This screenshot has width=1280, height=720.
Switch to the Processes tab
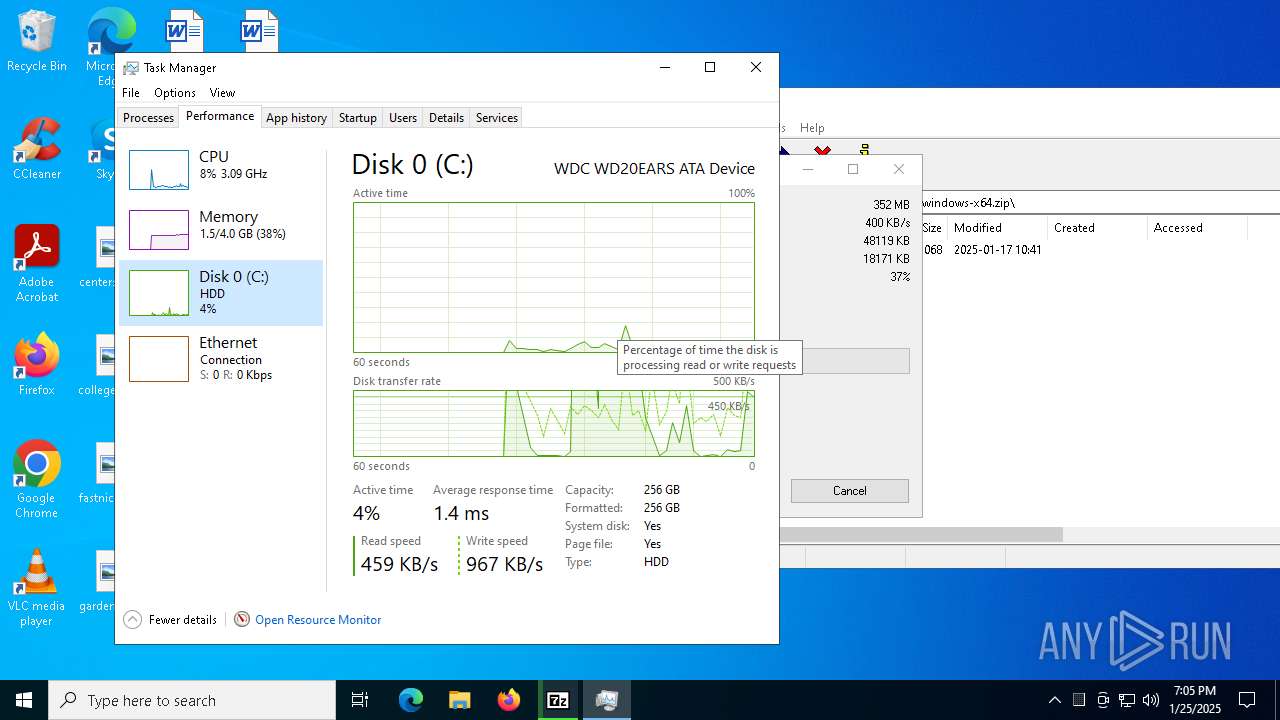tap(148, 118)
